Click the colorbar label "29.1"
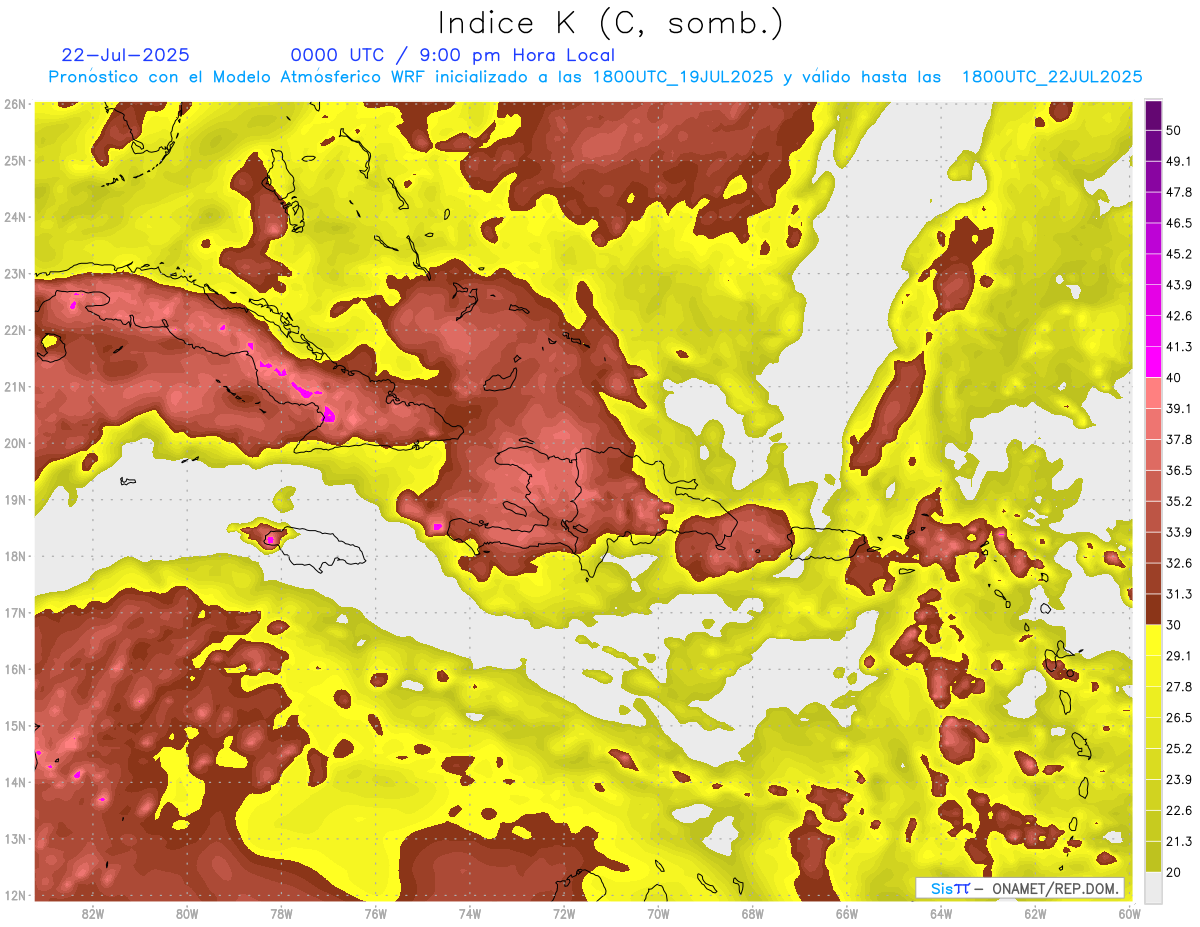The image size is (1200, 927). [x=1178, y=655]
